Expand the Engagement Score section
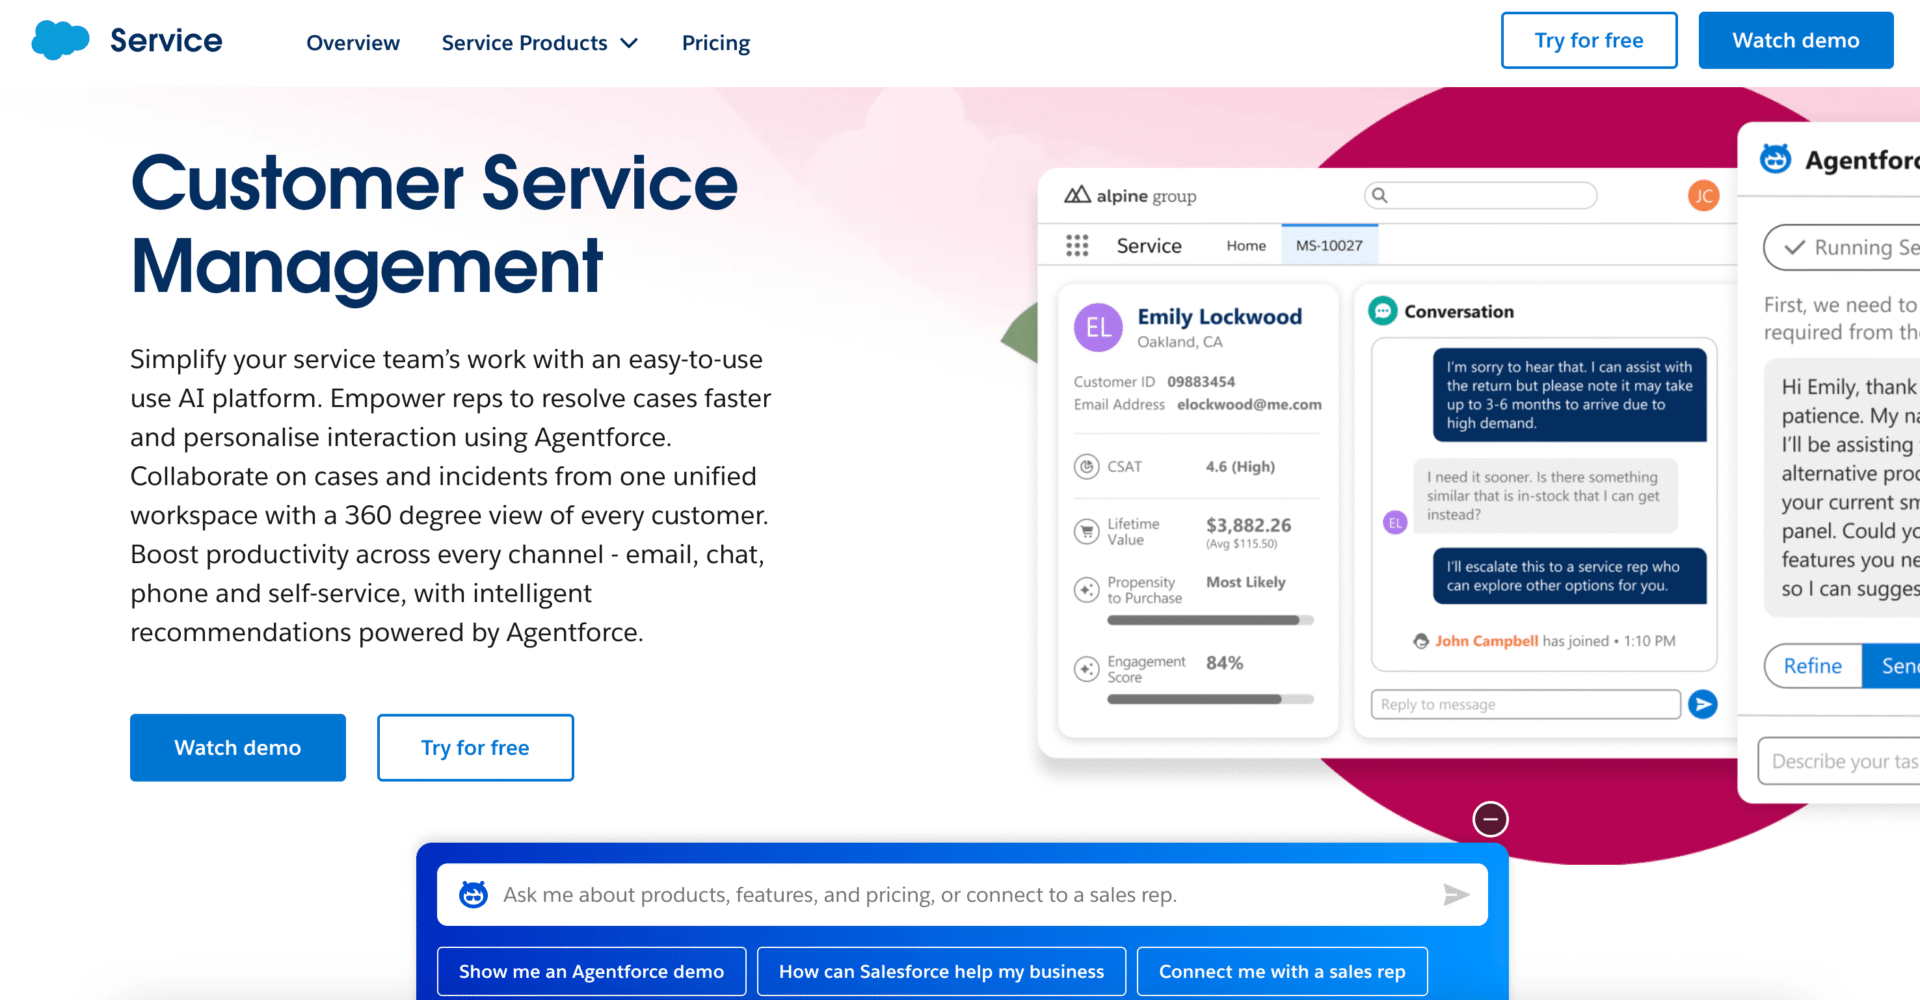Image resolution: width=1920 pixels, height=1000 pixels. coord(1087,668)
